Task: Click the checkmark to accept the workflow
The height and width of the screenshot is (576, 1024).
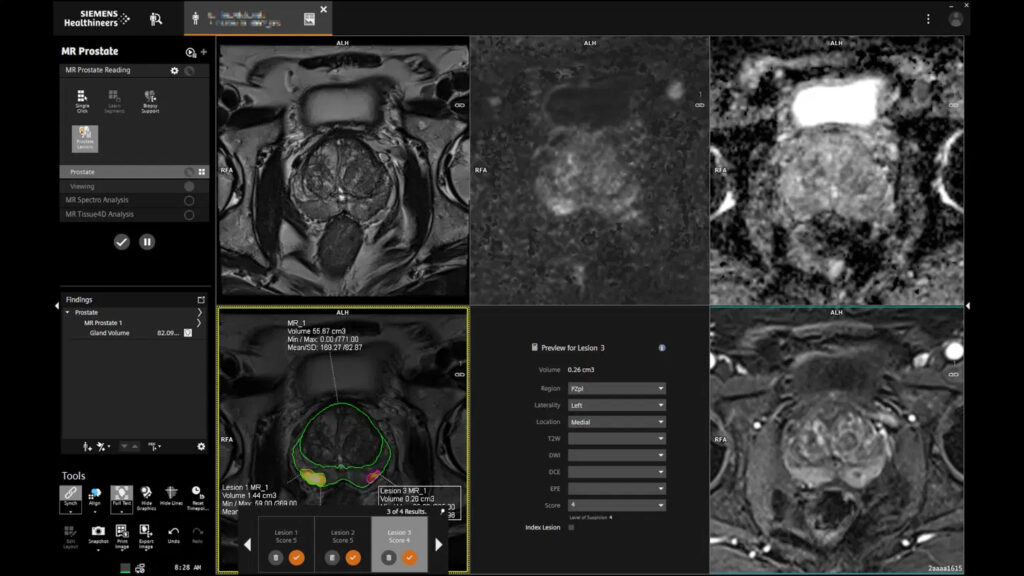Action: point(120,242)
